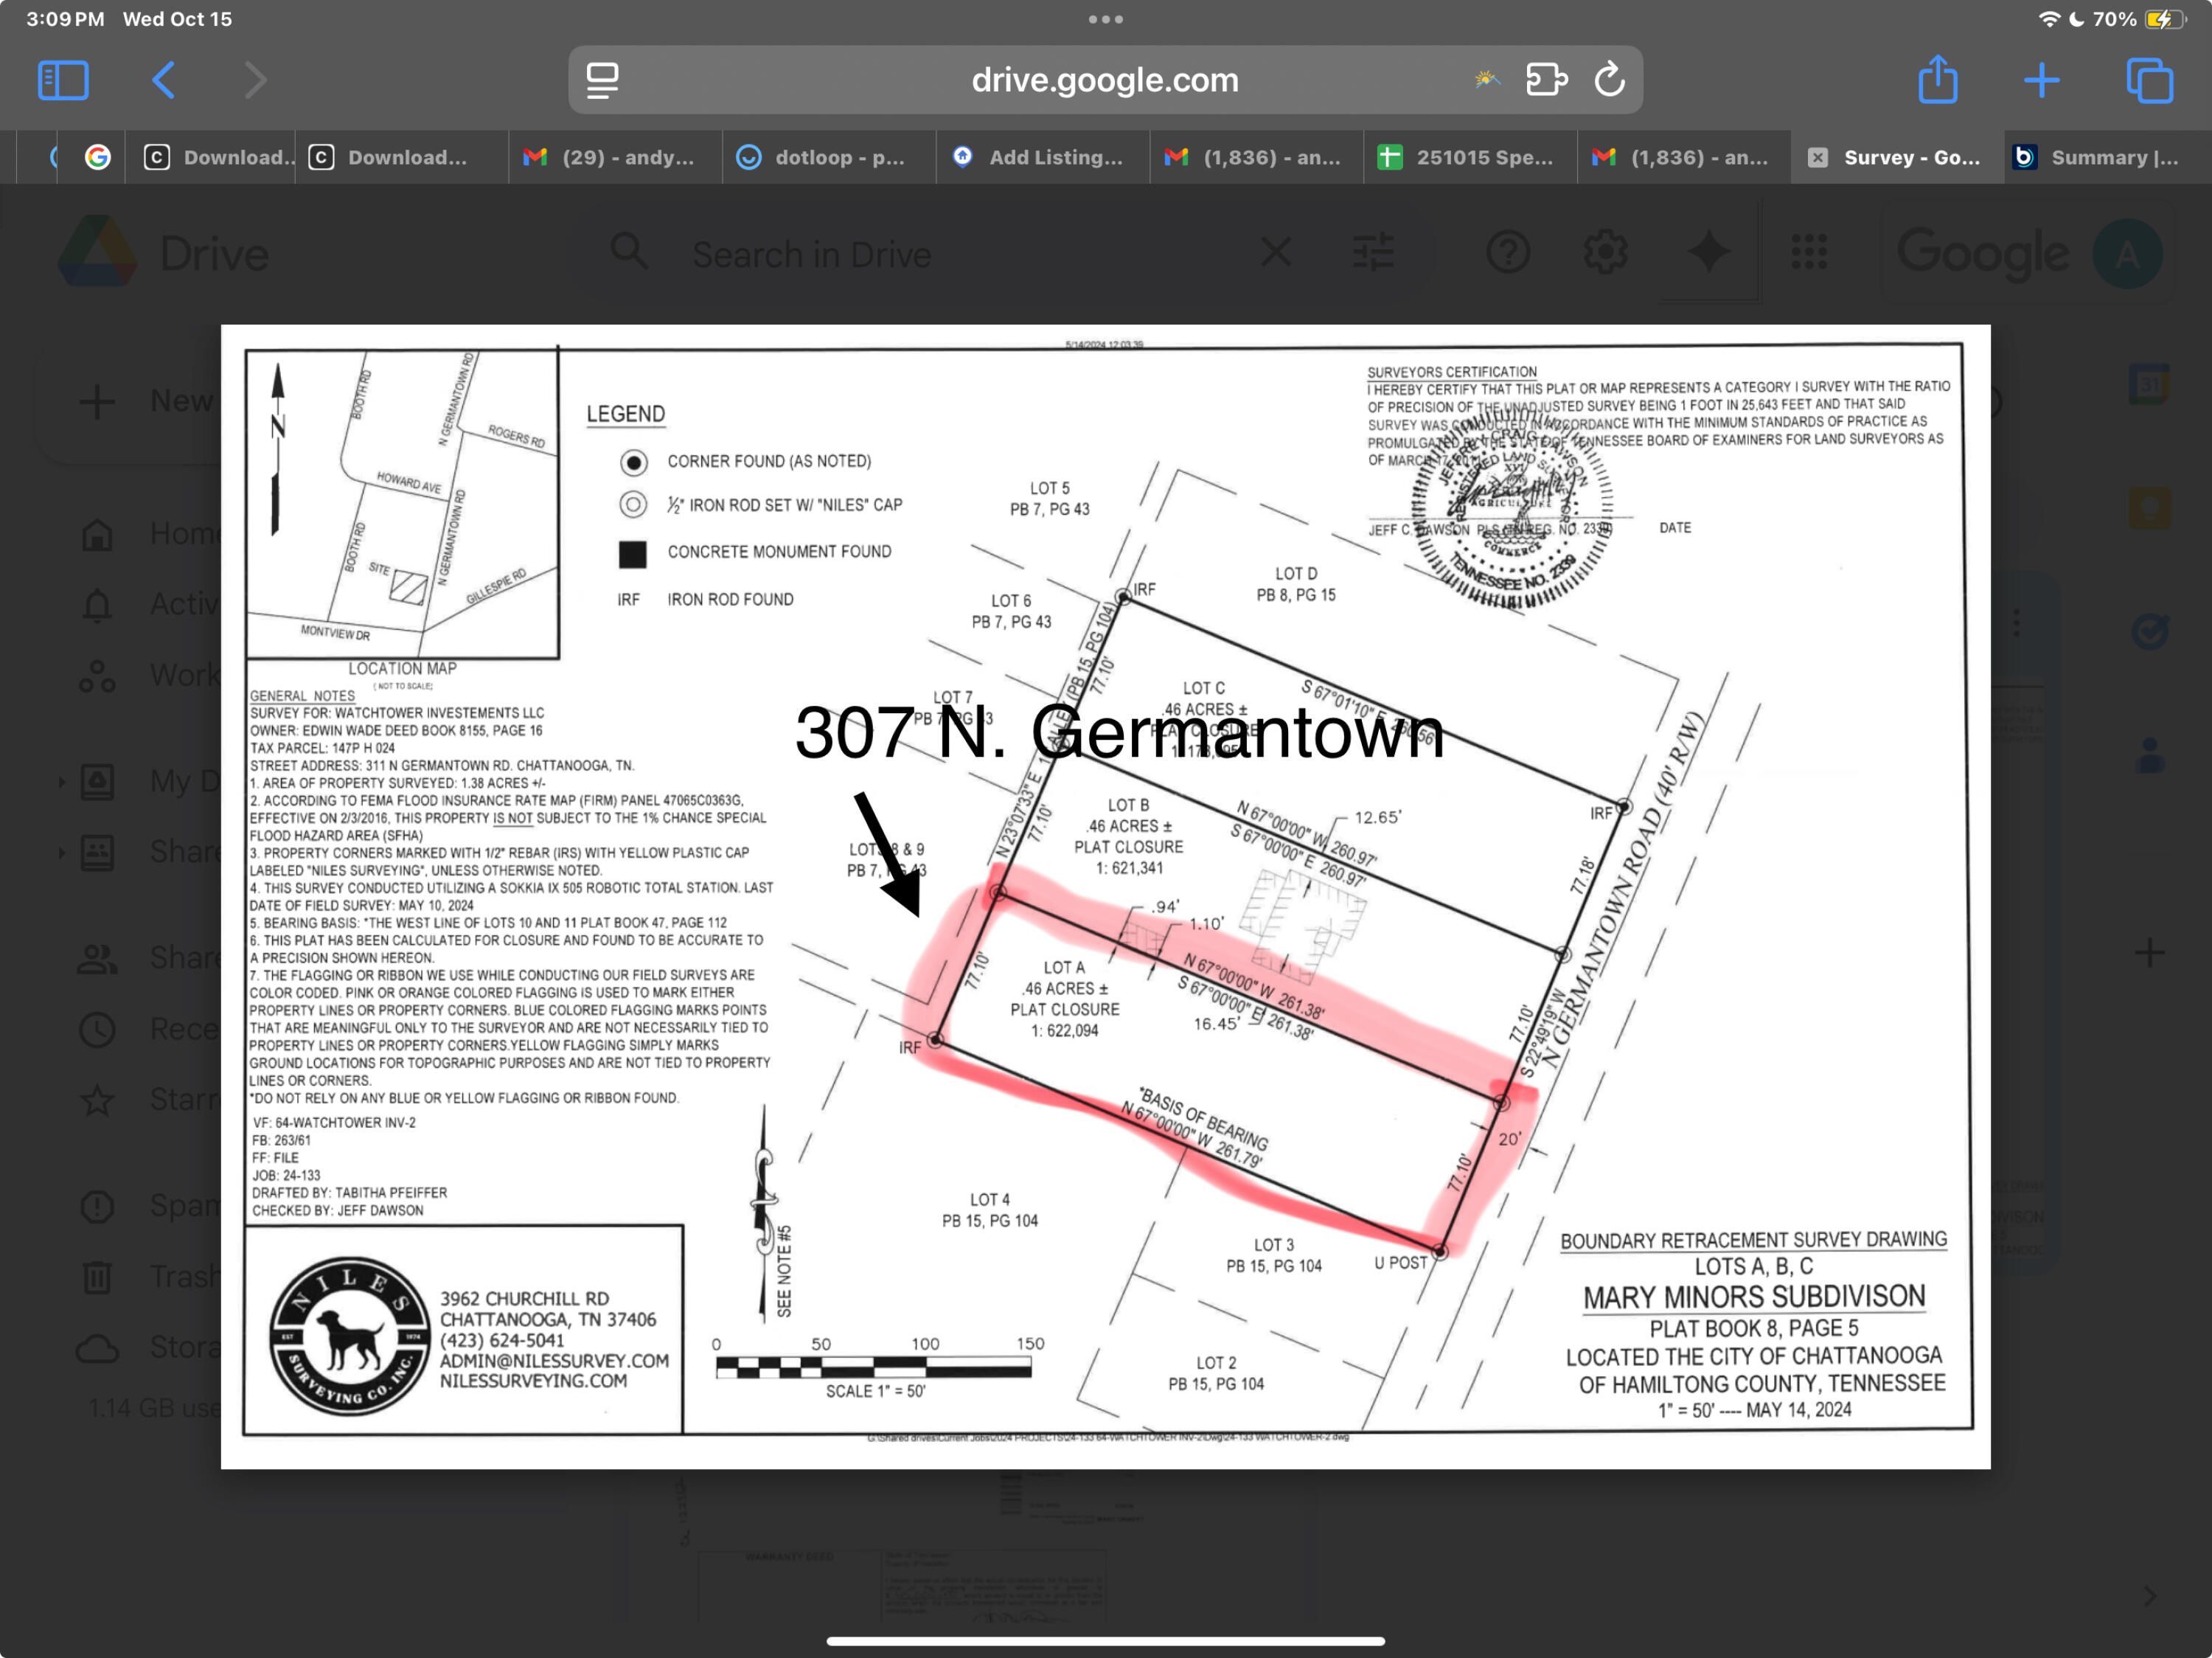
Task: Switch to the dotloop tab
Action: [829, 157]
